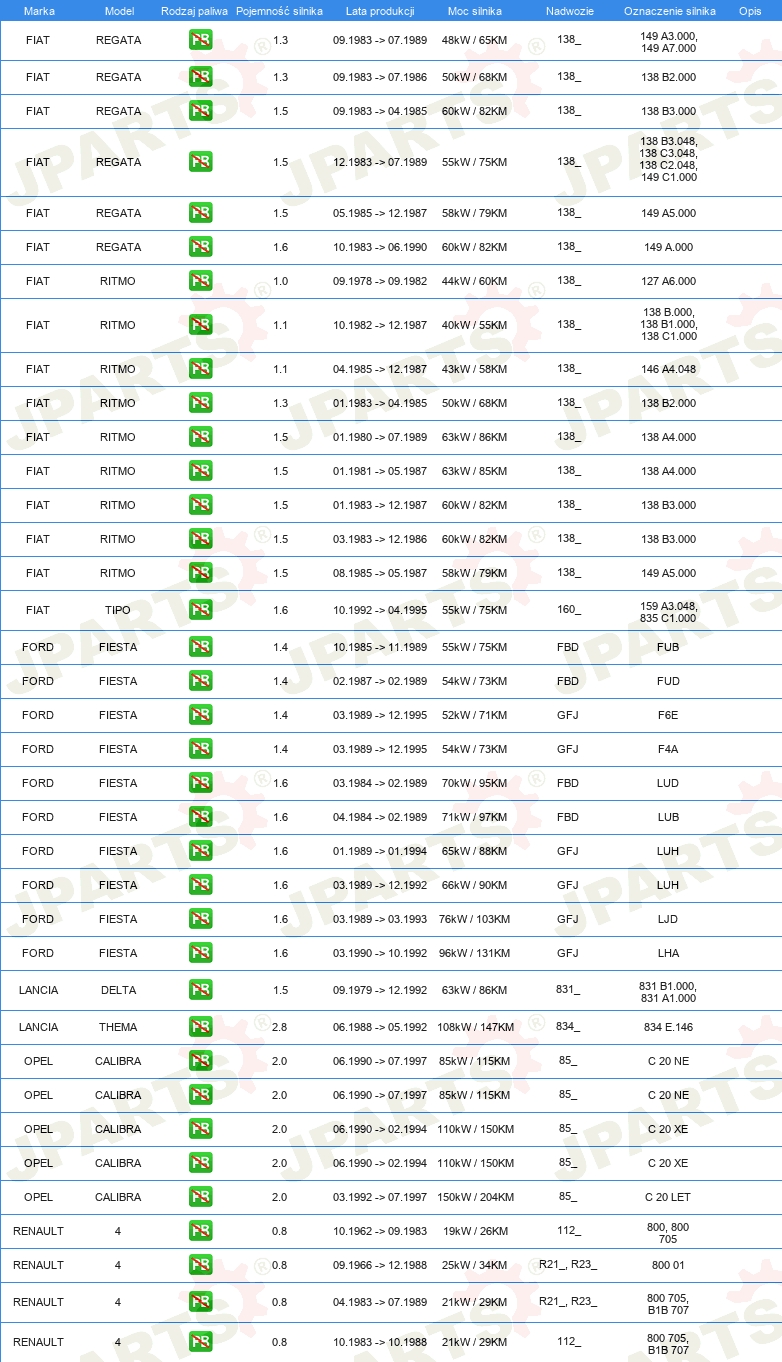782x1362 pixels.
Task: Click the Pojemność silnika column header
Action: pos(279,11)
